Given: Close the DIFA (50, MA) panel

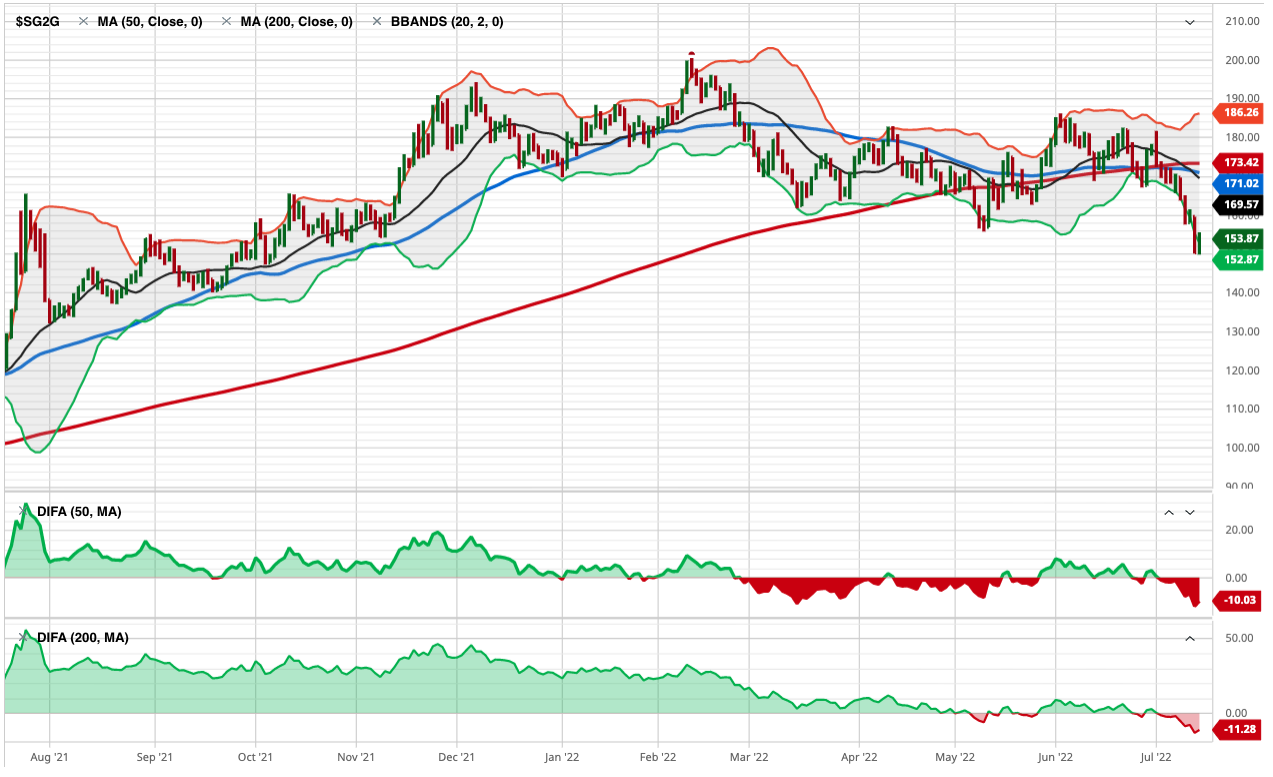Looking at the screenshot, I should point(24,511).
